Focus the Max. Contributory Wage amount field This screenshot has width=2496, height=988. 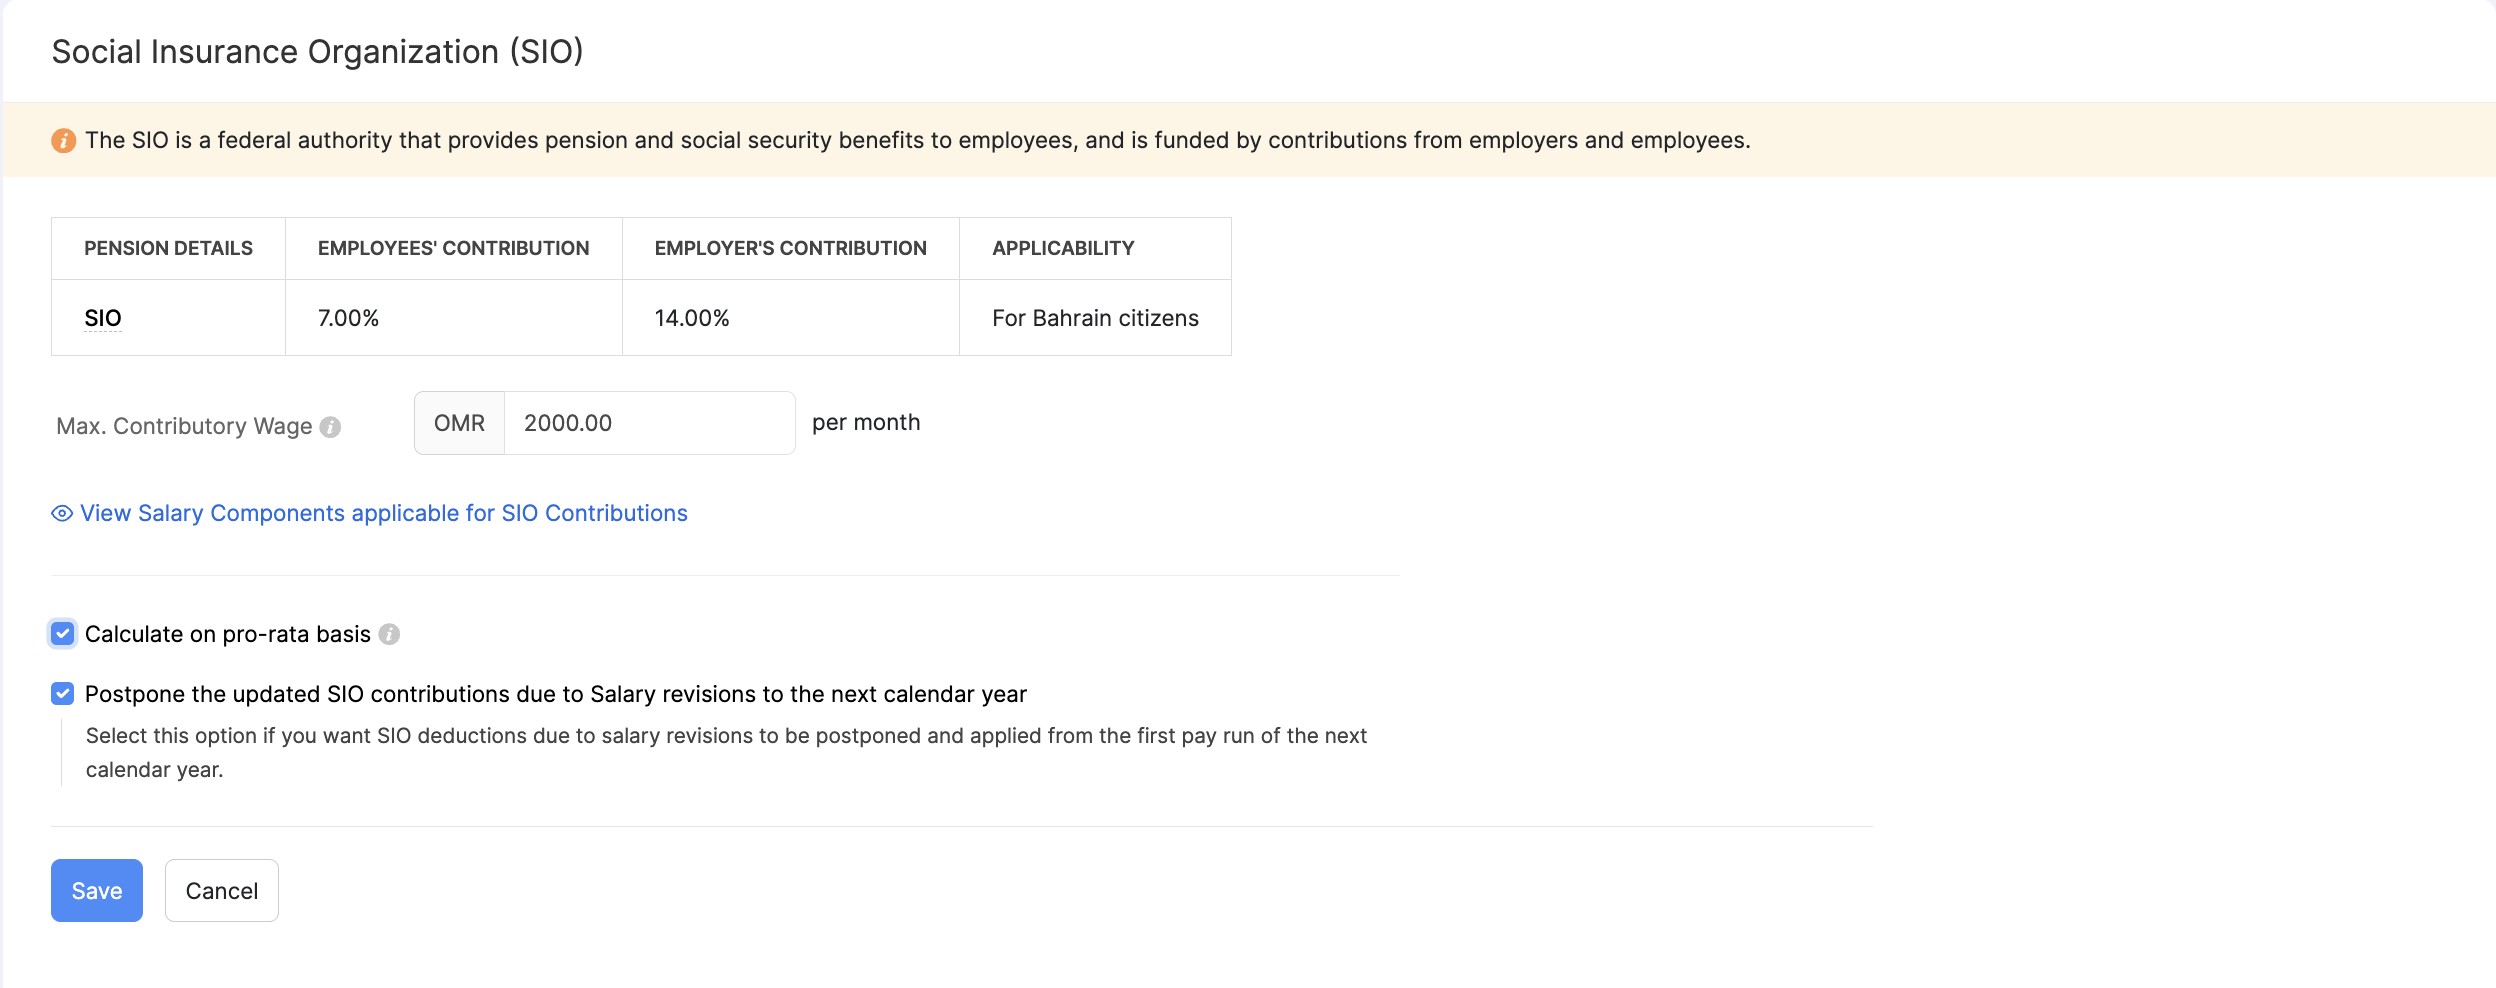pyautogui.click(x=648, y=423)
